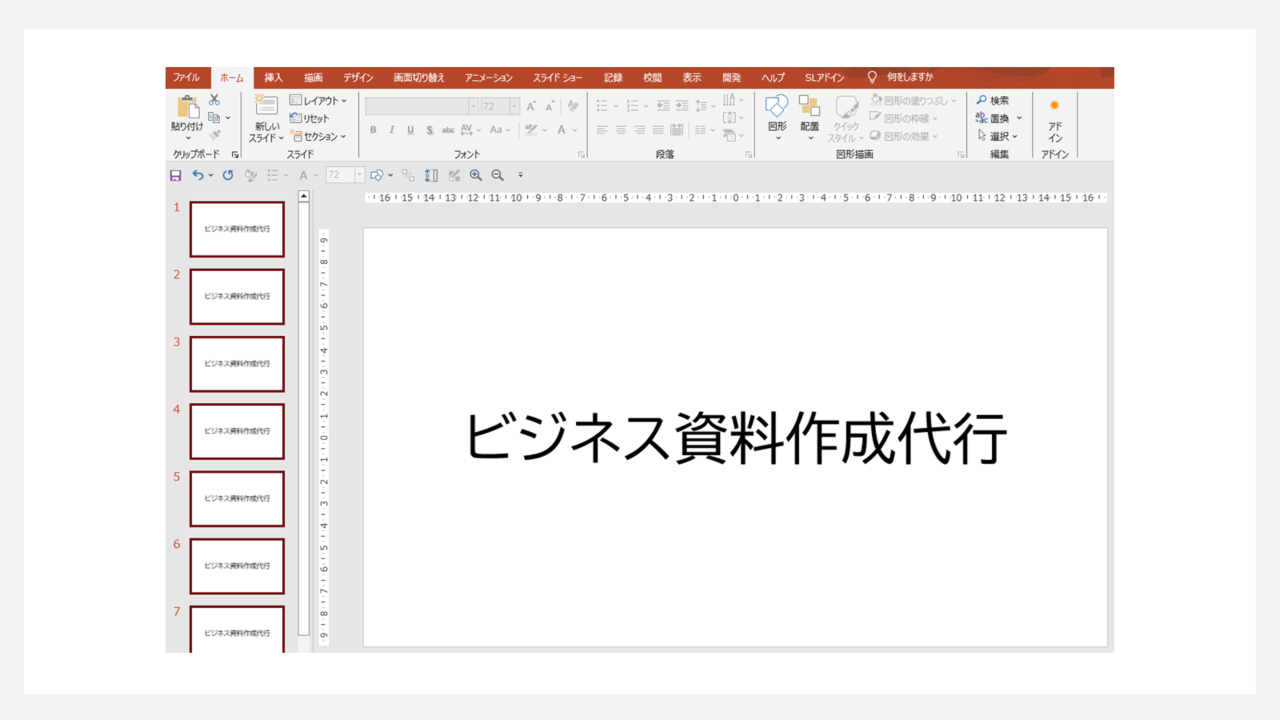Open the 選択 select dropdown

(997, 136)
